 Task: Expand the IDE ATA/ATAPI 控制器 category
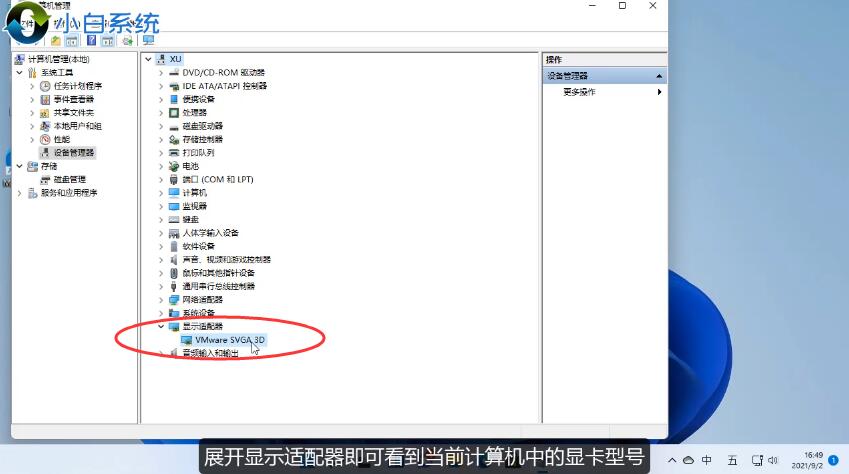click(x=161, y=86)
